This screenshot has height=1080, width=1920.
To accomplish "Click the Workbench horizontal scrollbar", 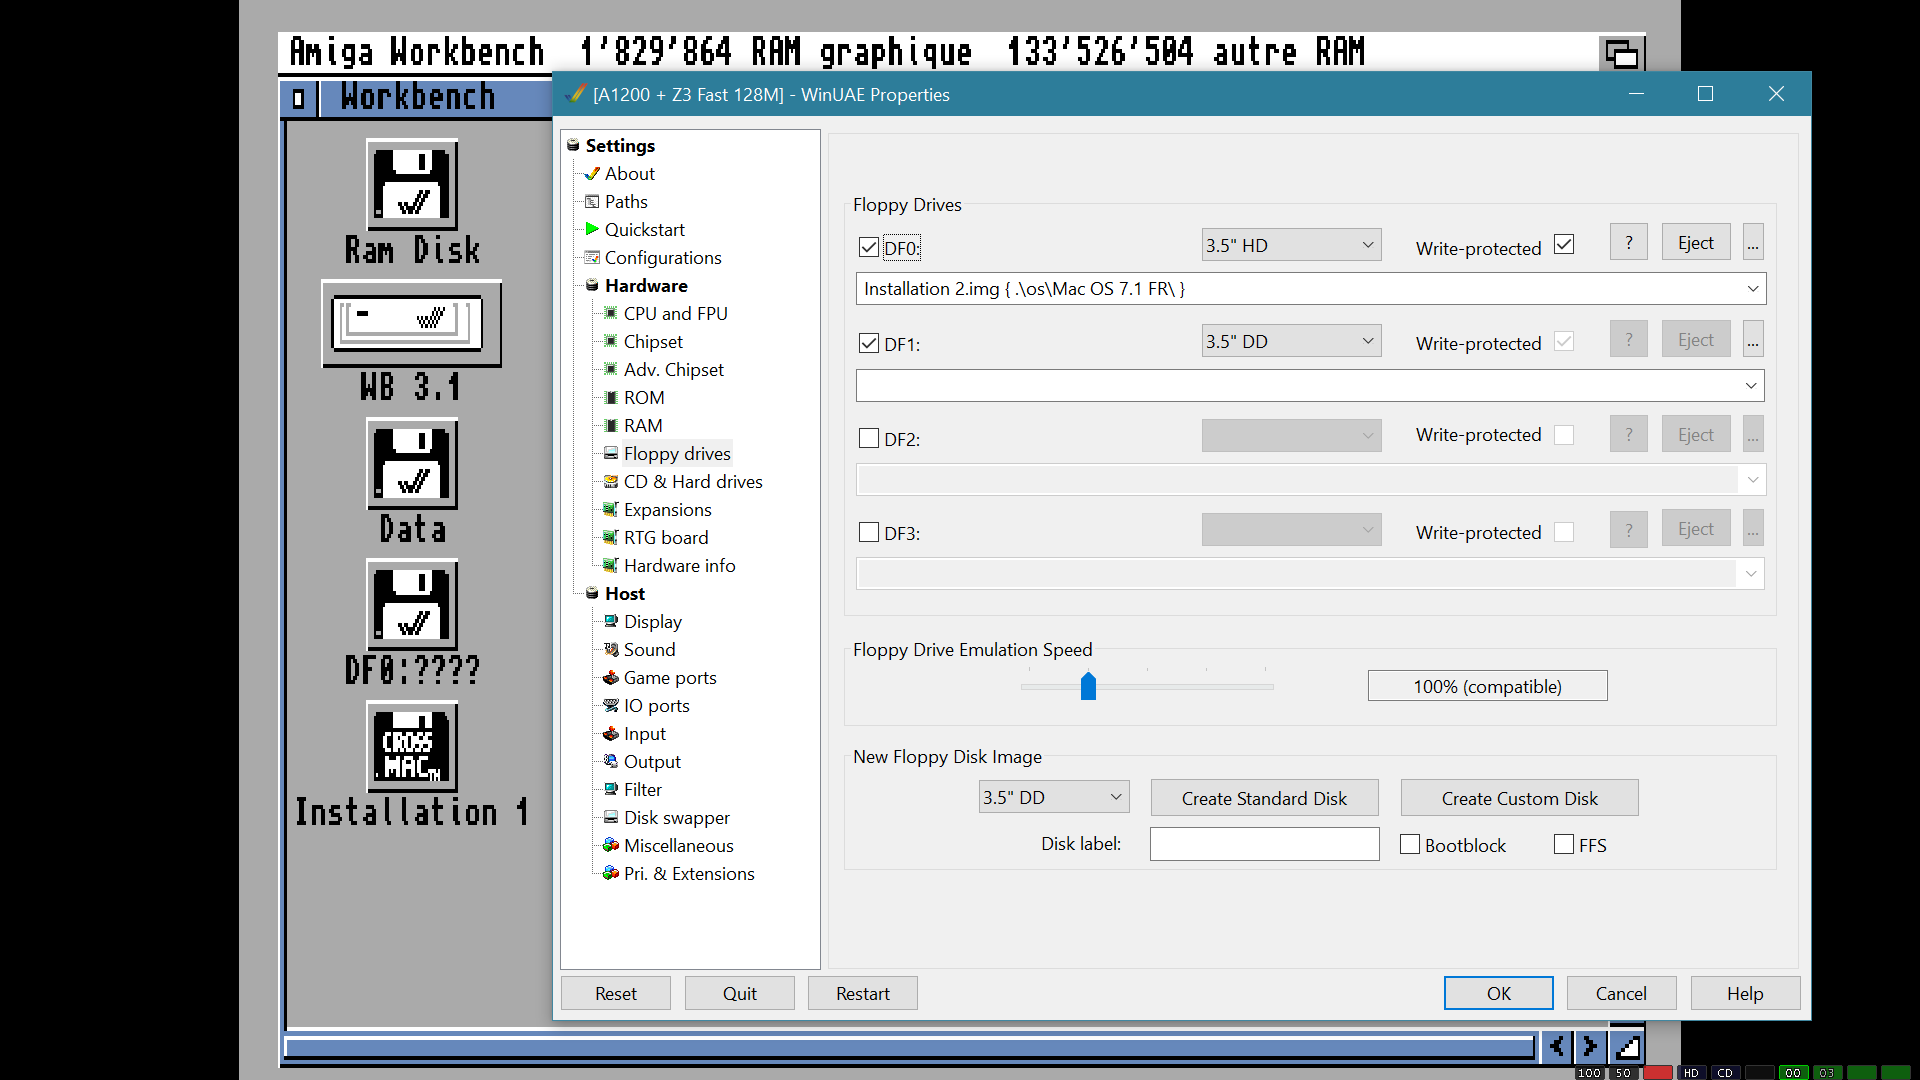I will click(x=909, y=1047).
